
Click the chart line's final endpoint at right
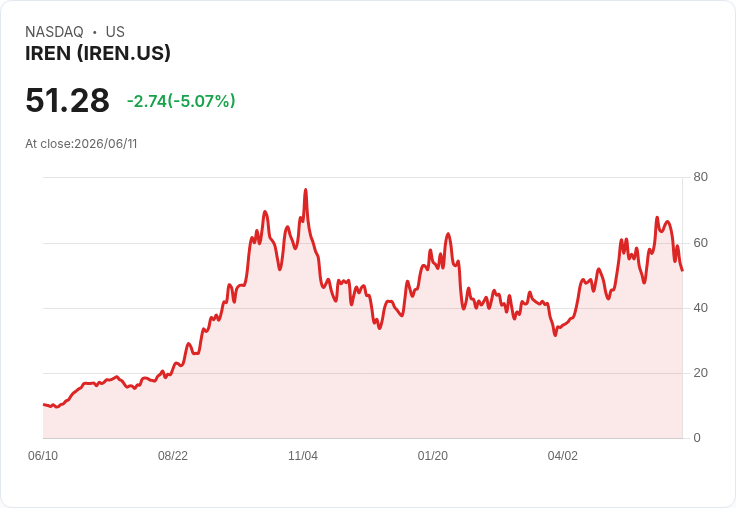(682, 270)
